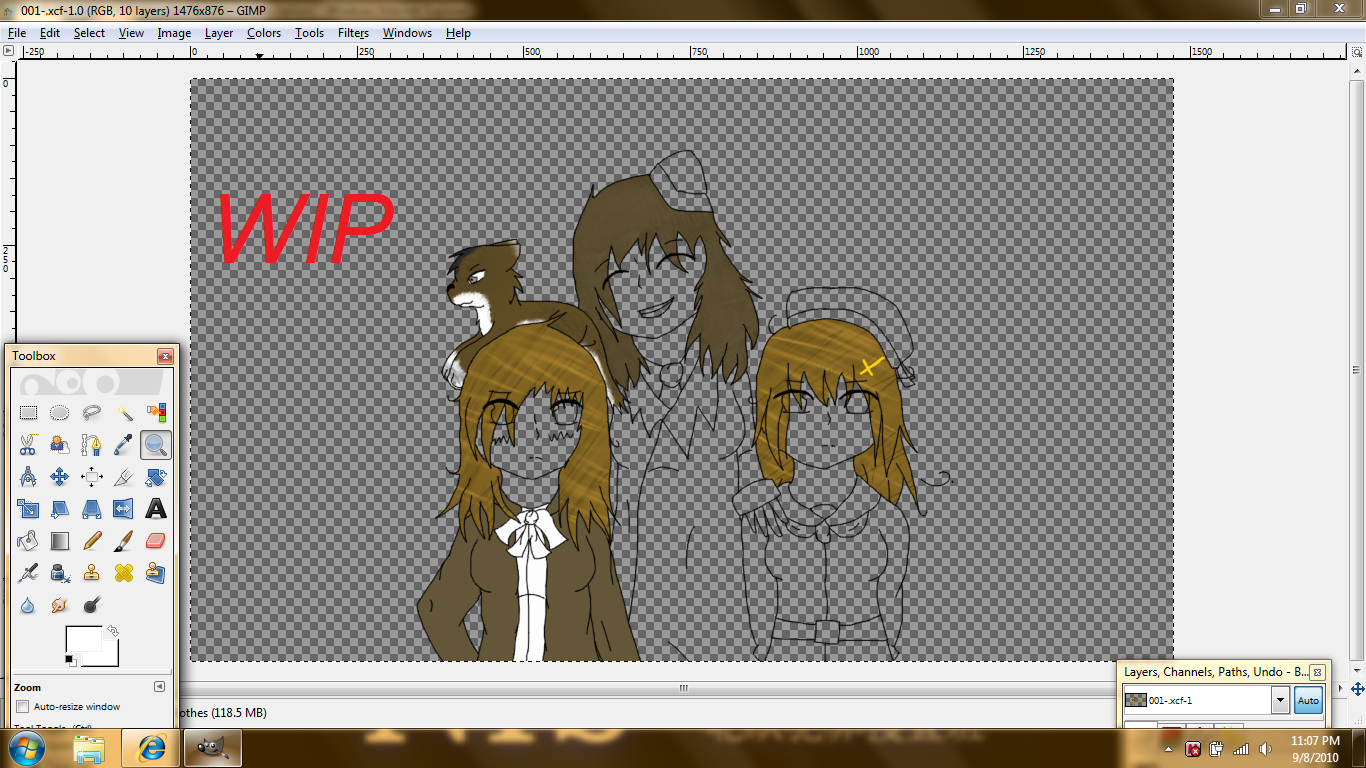
Task: Open Internet Explorer from taskbar
Action: pyautogui.click(x=151, y=748)
